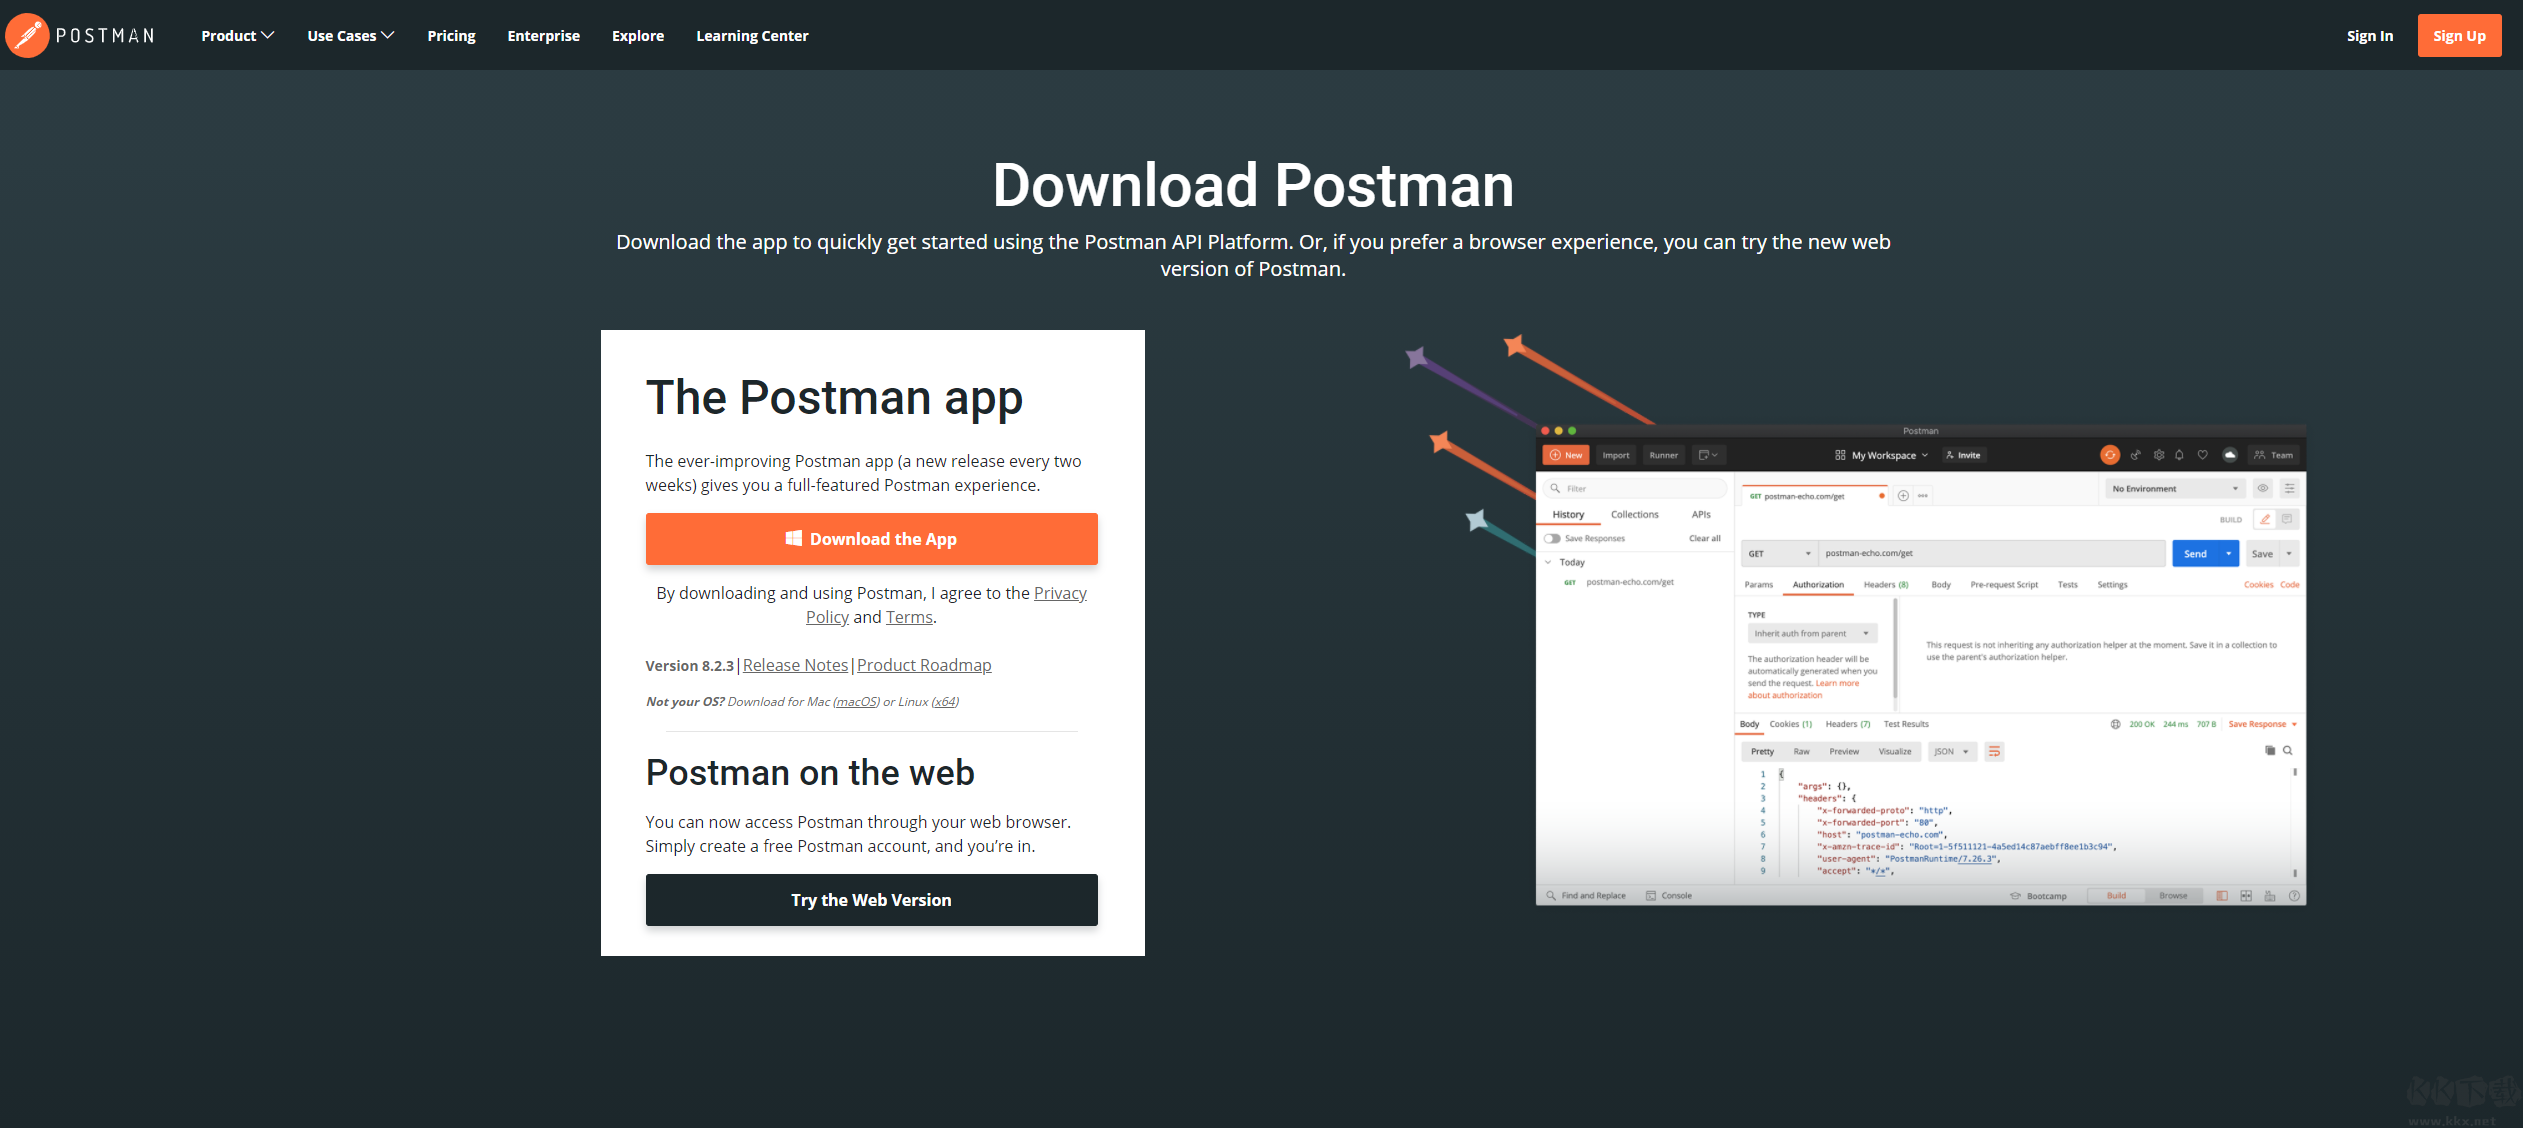
Task: Click the Import icon in Postman toolbar
Action: [x=1615, y=455]
